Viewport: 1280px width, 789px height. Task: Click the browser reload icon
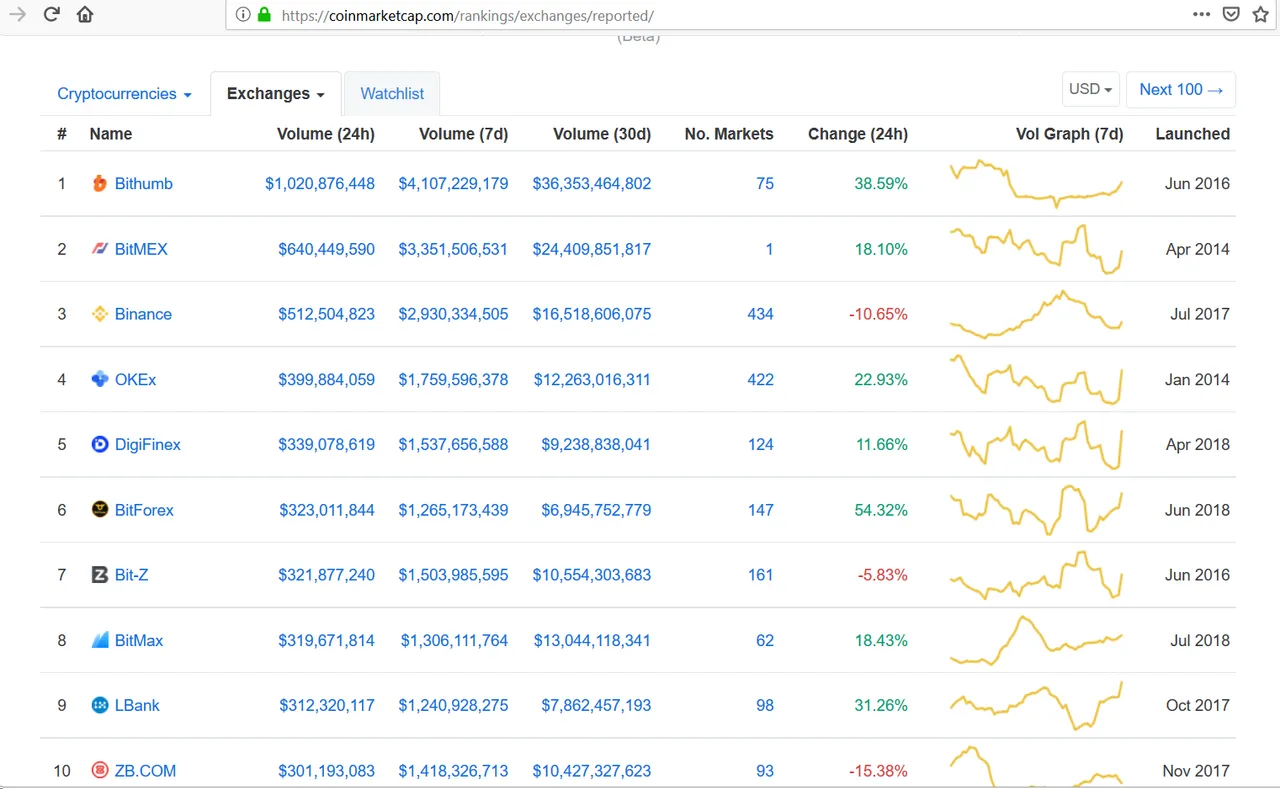pos(51,14)
